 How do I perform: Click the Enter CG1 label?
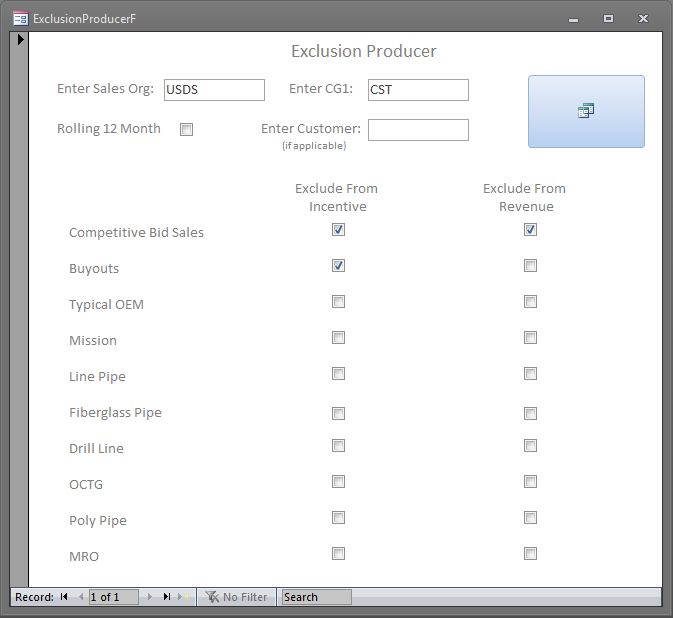[x=321, y=88]
